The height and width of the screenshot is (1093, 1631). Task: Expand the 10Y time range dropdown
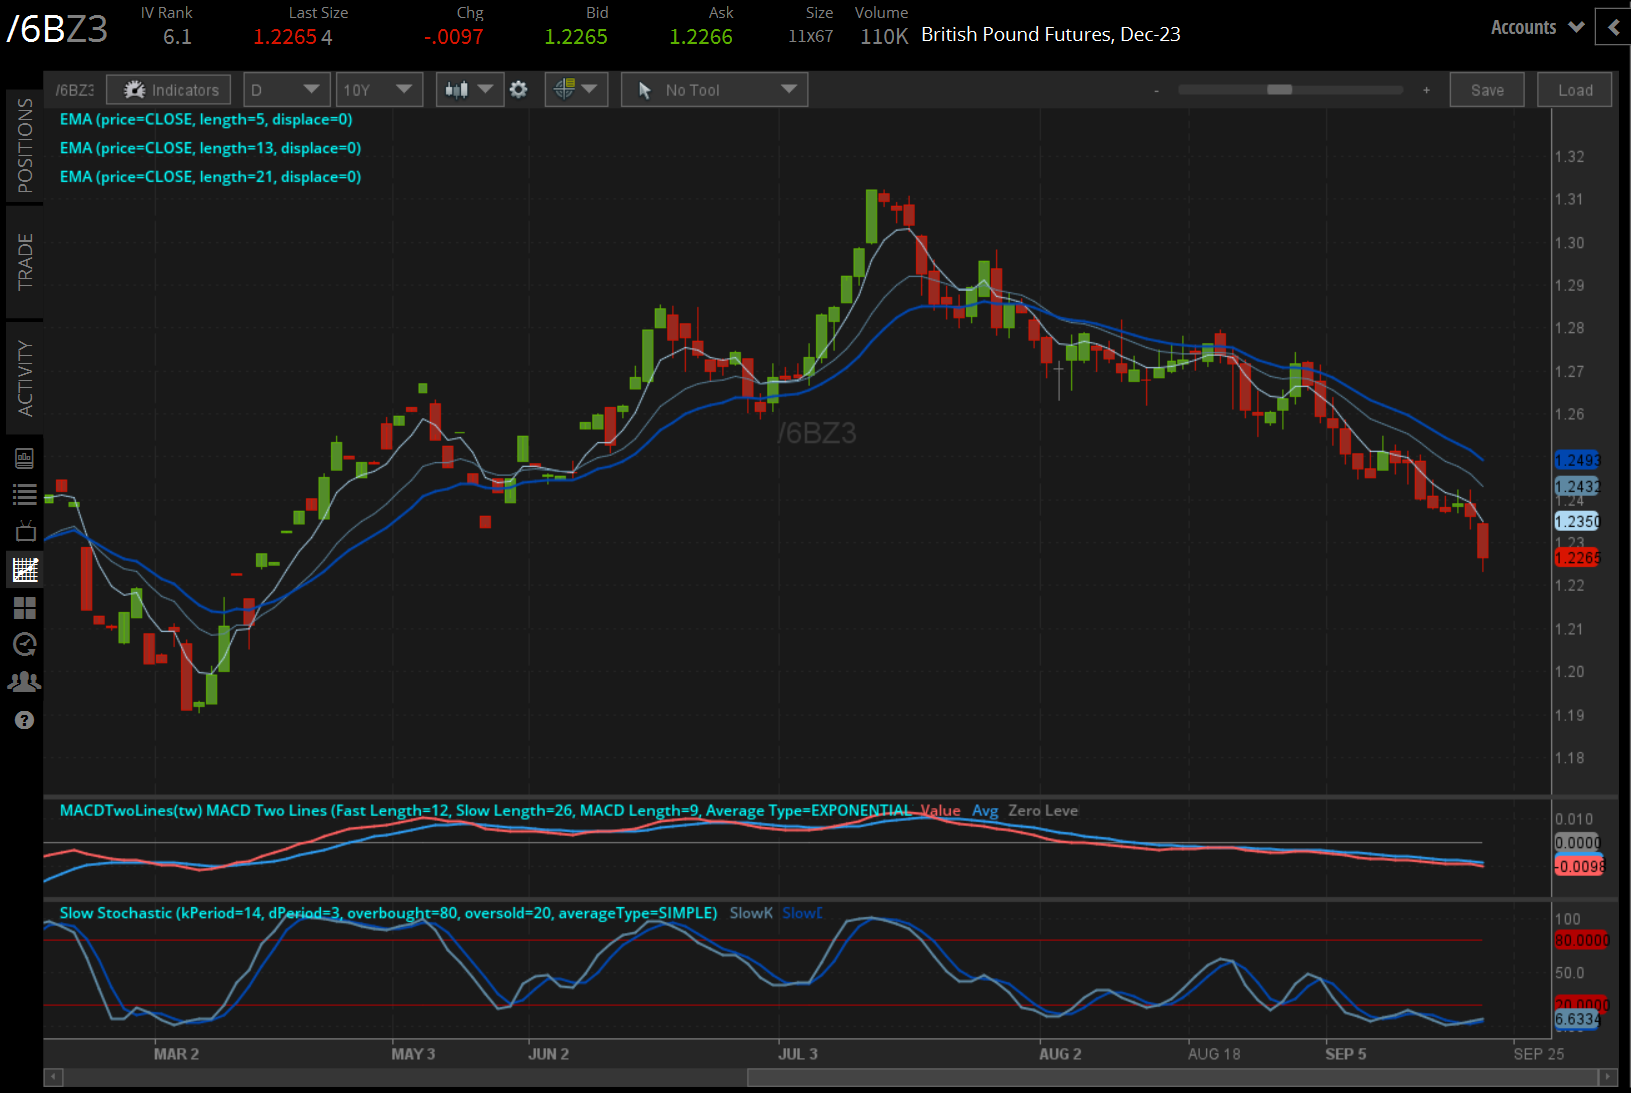point(378,90)
